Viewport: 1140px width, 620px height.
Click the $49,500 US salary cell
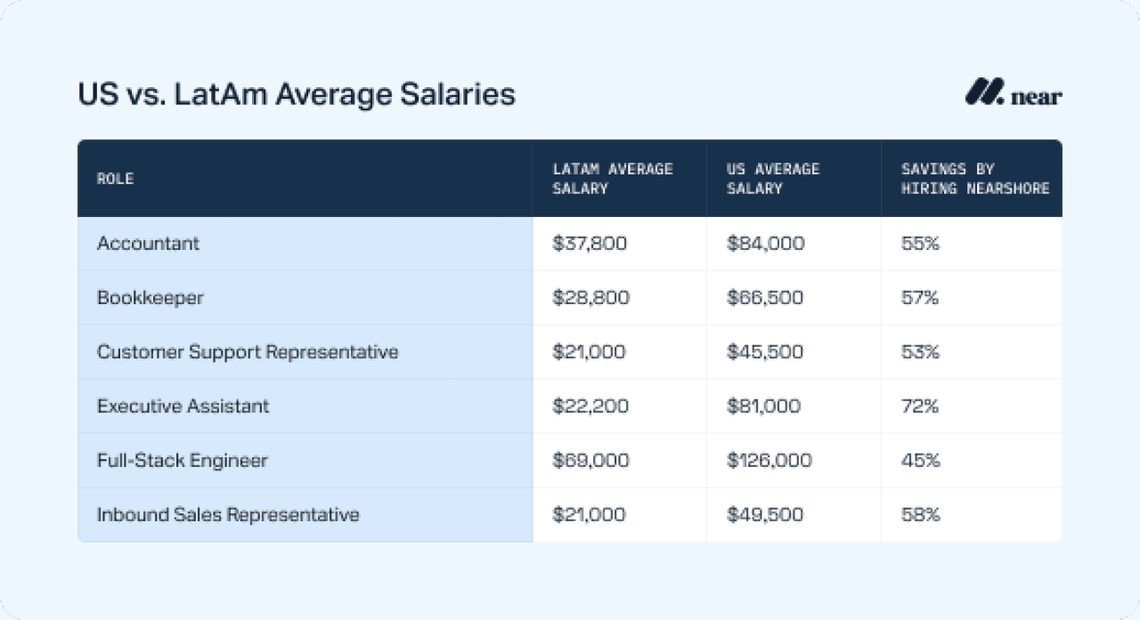765,515
